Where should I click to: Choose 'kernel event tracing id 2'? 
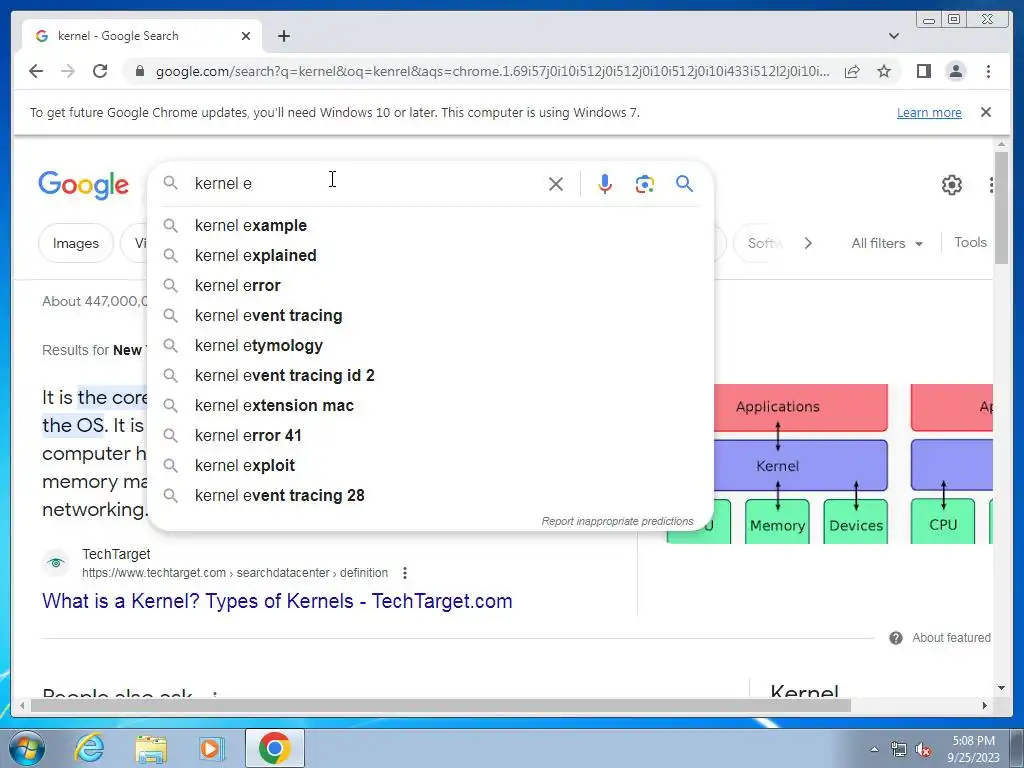[x=430, y=376]
